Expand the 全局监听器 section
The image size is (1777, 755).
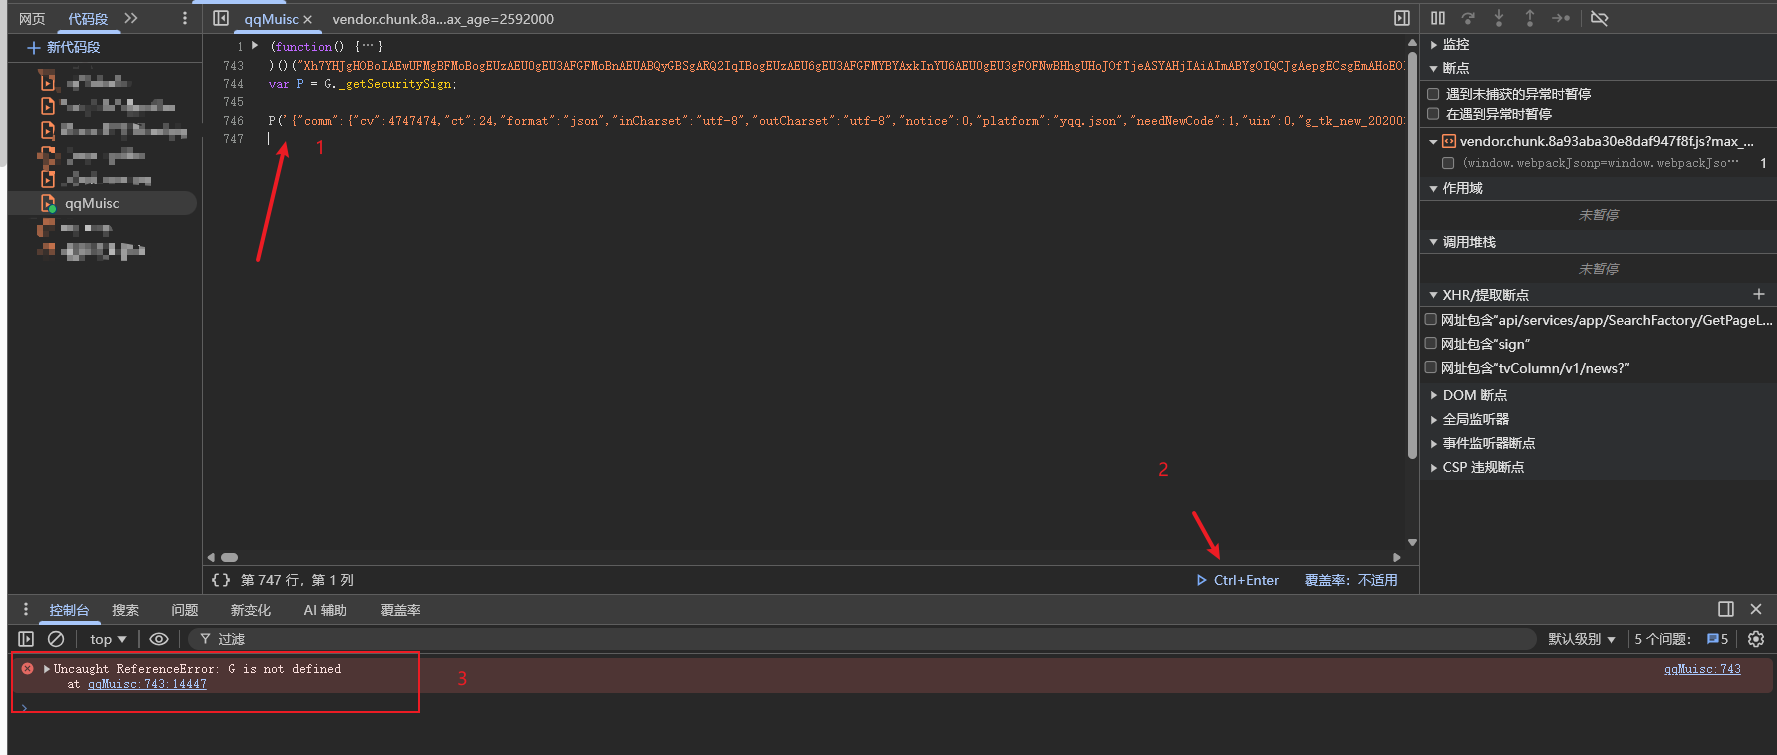(x=1434, y=419)
